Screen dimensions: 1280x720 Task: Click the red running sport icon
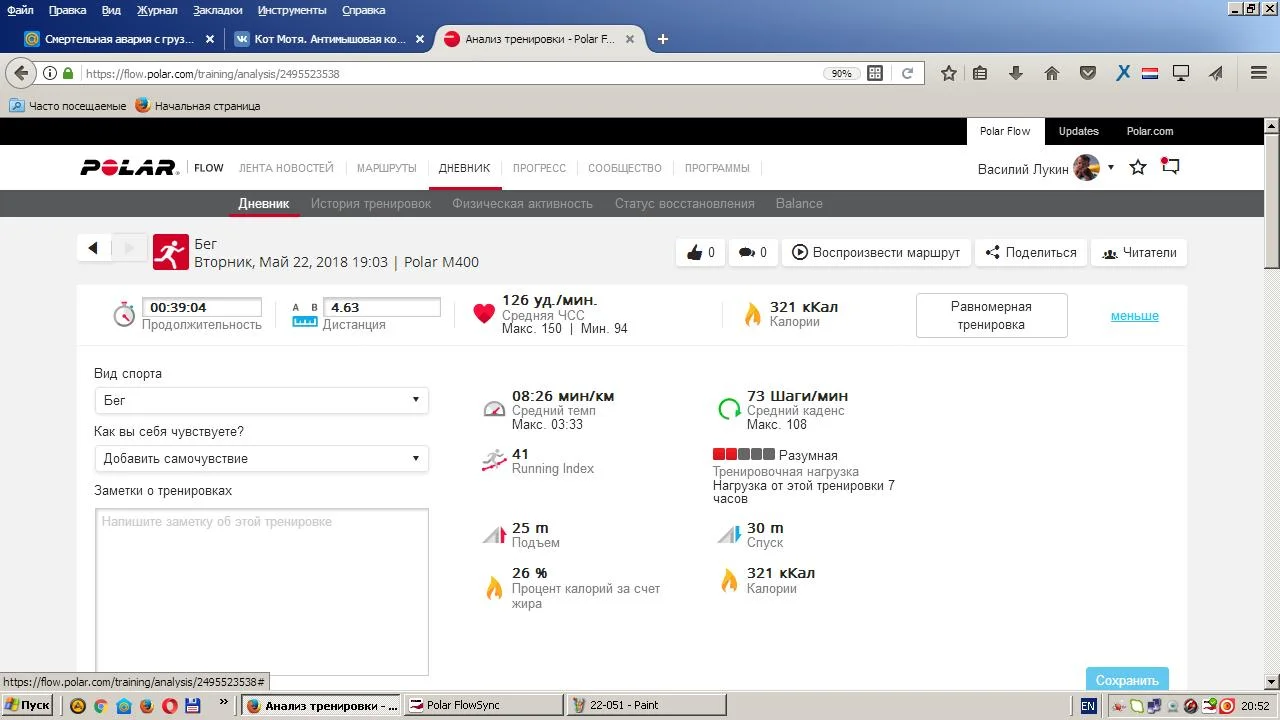171,252
